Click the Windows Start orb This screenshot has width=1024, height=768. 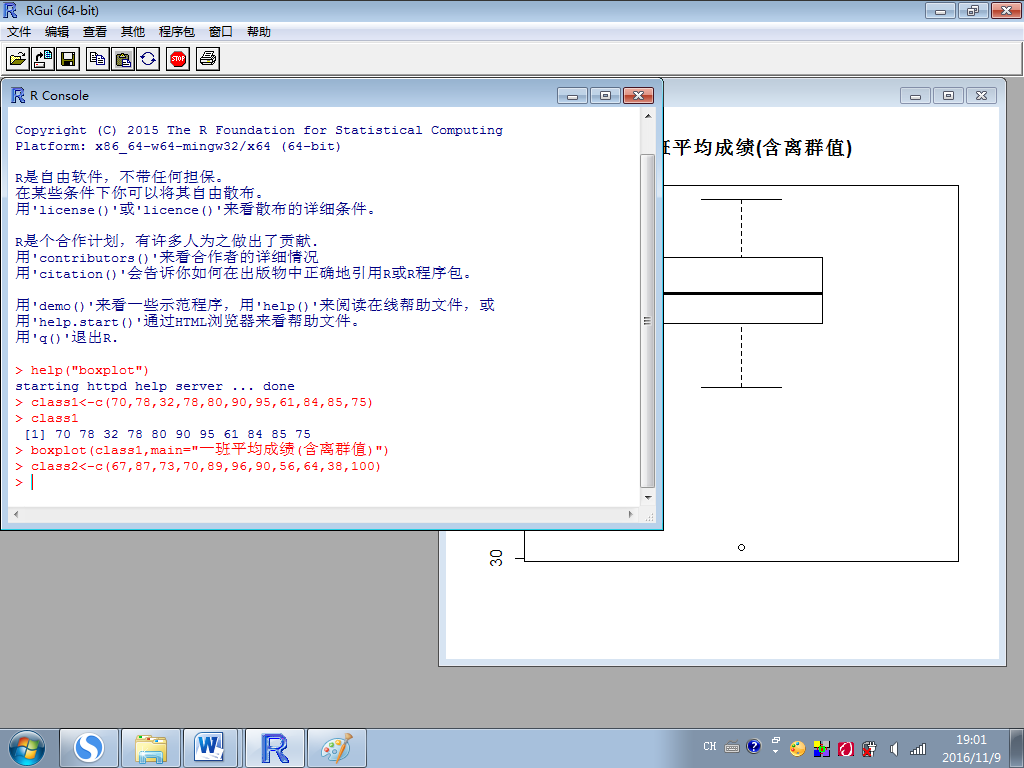click(27, 748)
